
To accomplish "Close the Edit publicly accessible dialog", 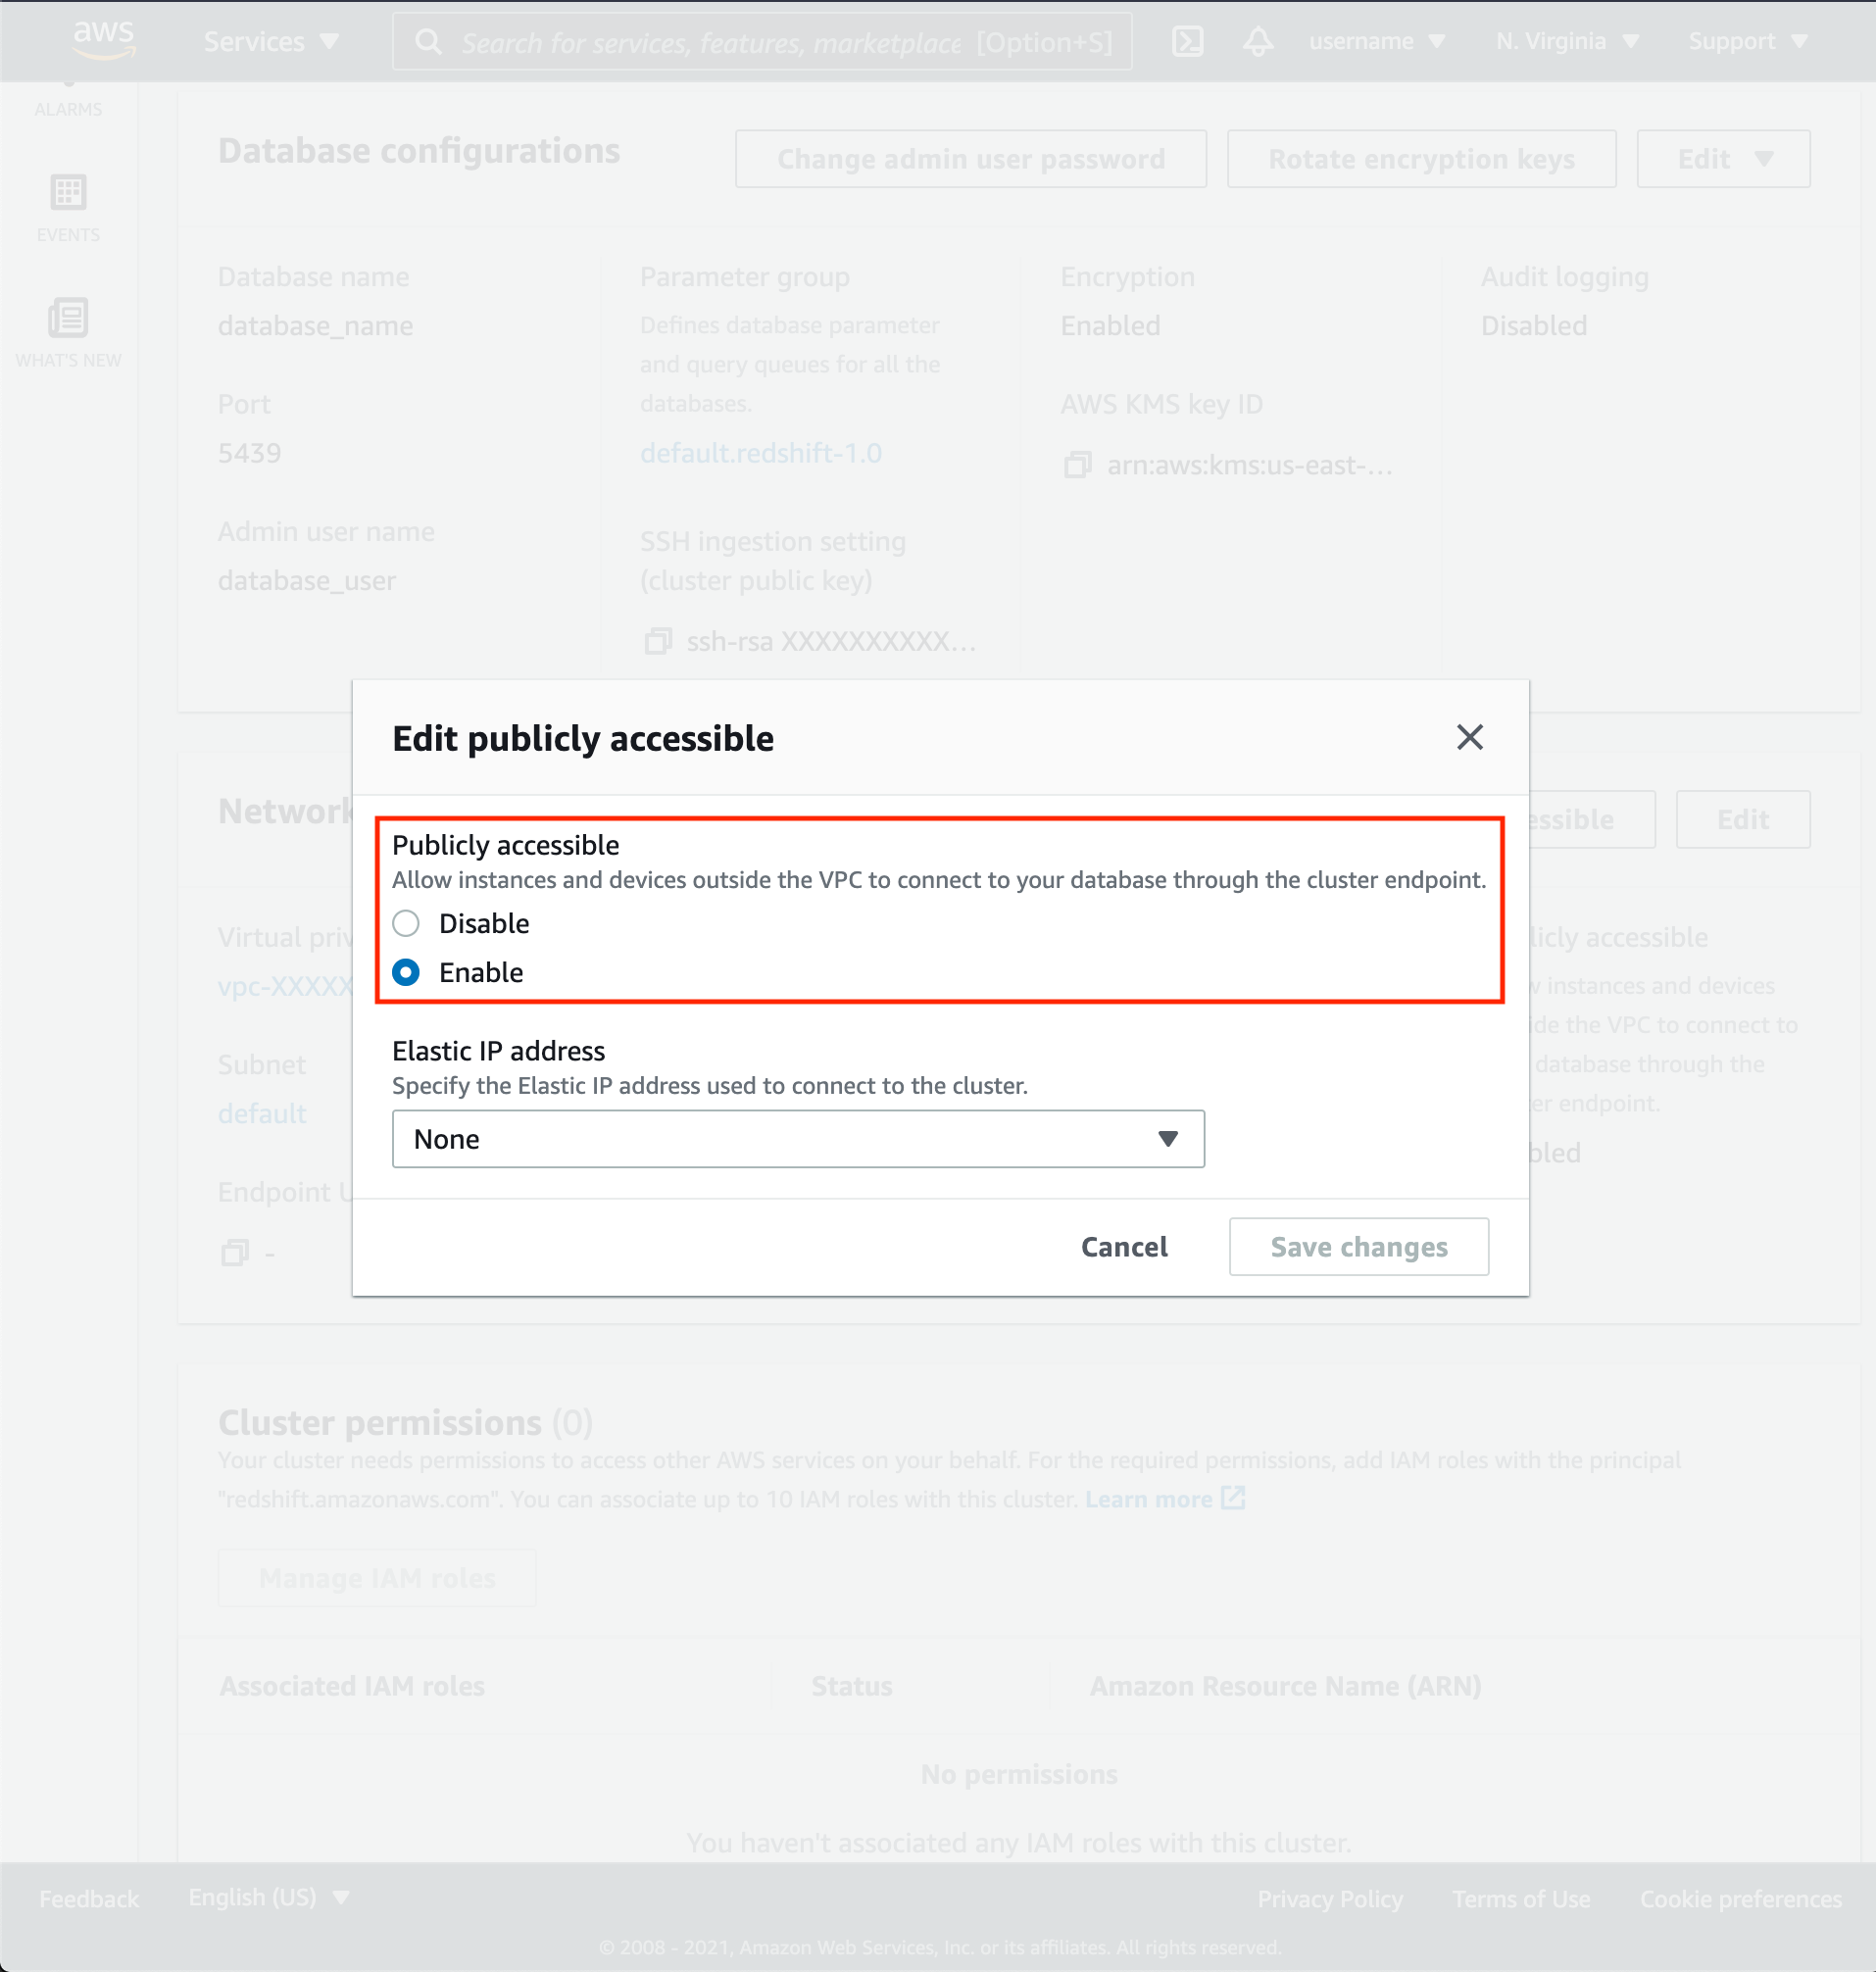I will [x=1469, y=737].
